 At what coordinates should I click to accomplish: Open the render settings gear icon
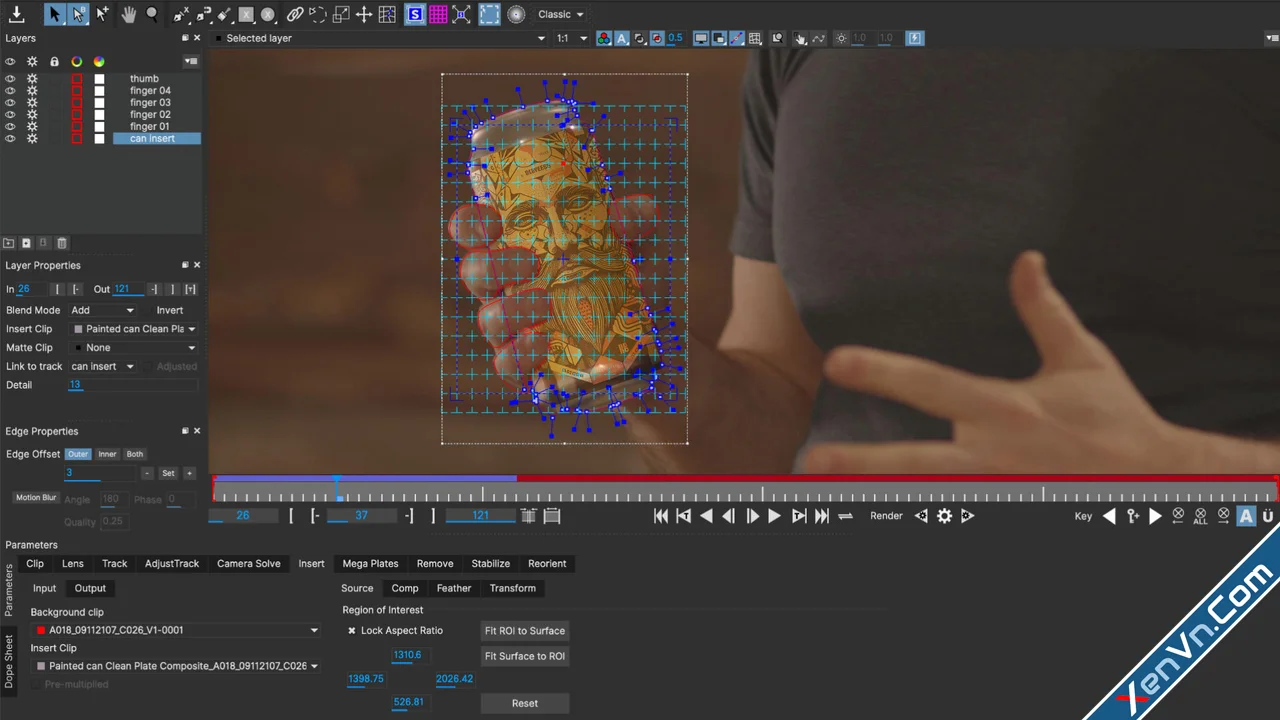[x=944, y=516]
